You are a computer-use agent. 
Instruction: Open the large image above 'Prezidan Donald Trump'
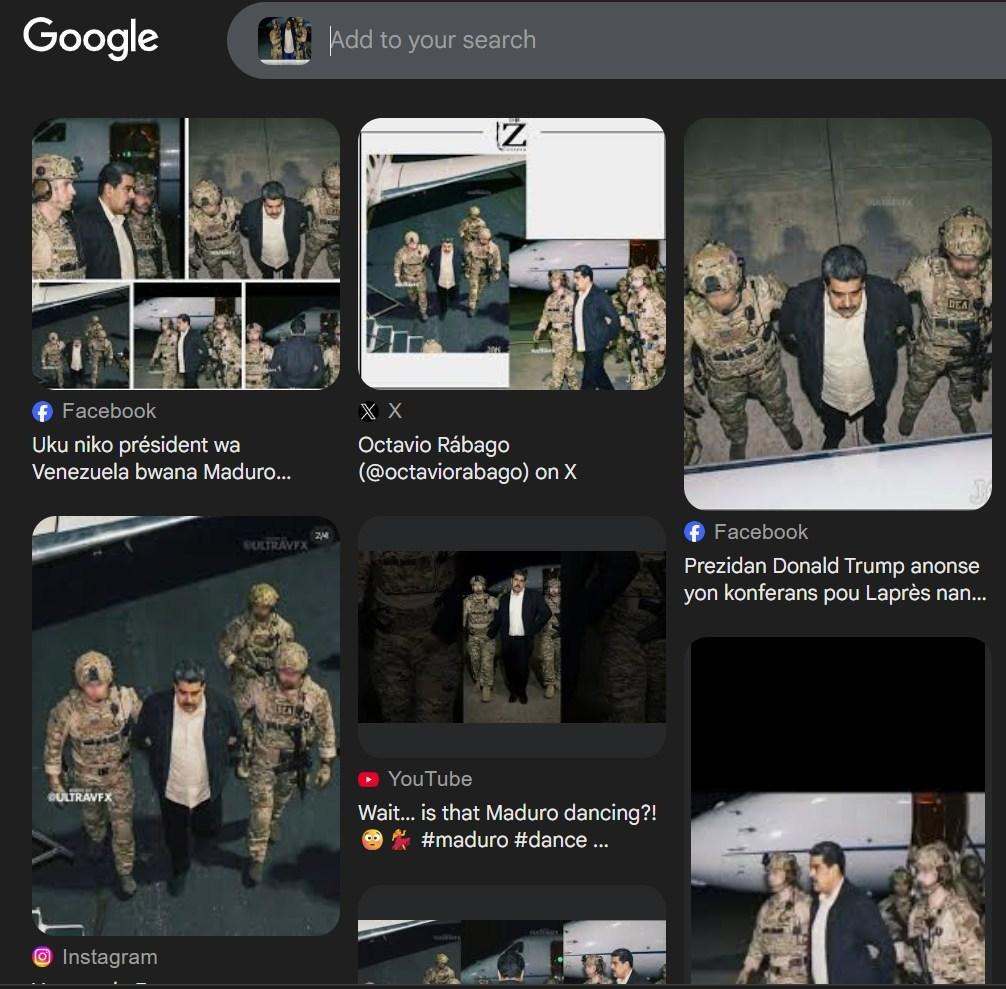coord(837,314)
